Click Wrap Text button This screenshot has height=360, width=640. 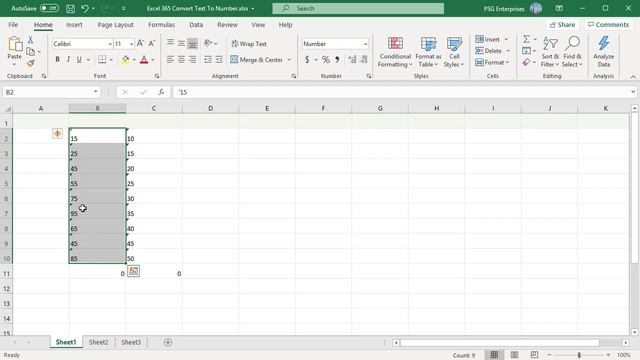coord(249,44)
